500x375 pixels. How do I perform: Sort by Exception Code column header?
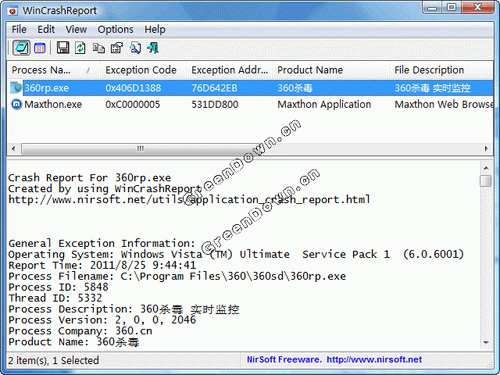click(143, 70)
